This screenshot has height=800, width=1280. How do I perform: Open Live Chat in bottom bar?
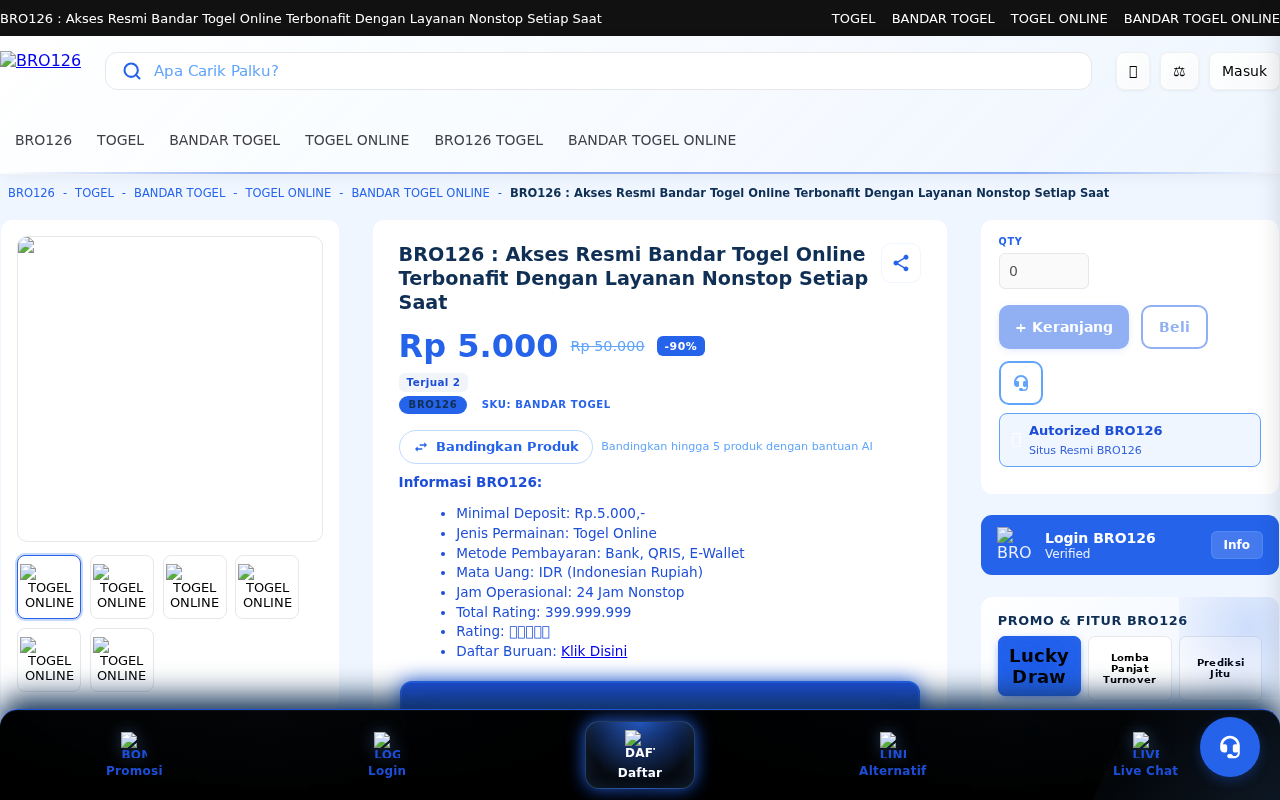(1145, 755)
